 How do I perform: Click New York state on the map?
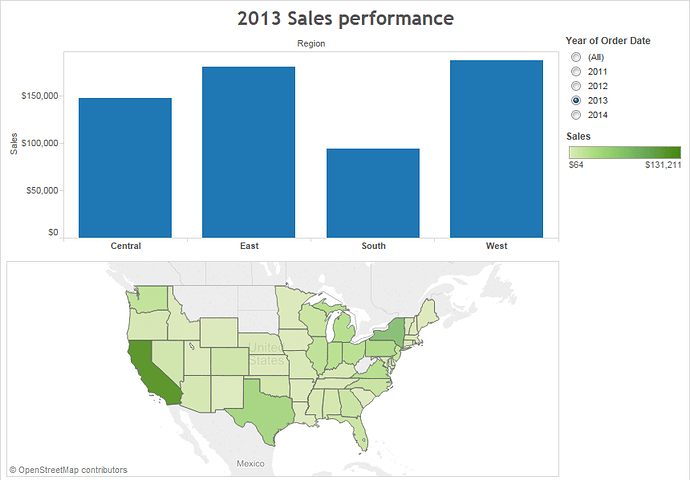coord(392,332)
